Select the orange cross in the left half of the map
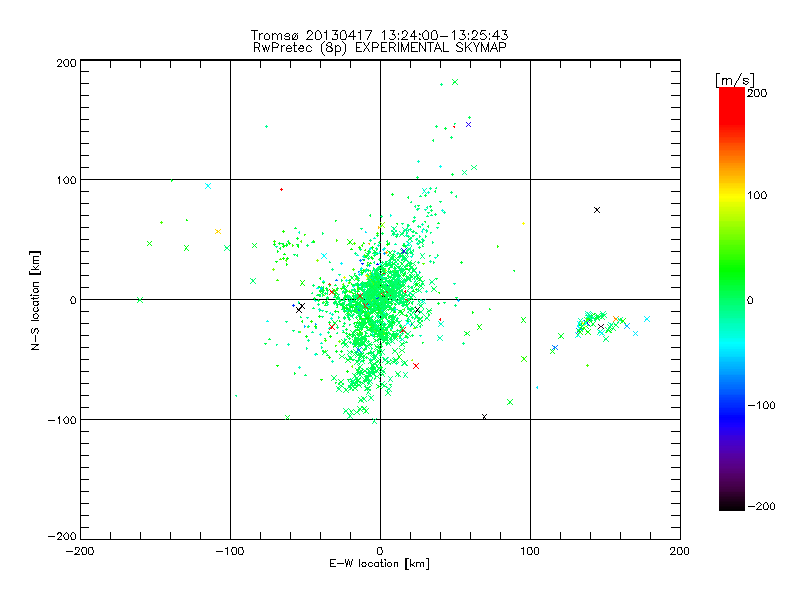Viewport: 800px width, 600px height. click(x=218, y=232)
